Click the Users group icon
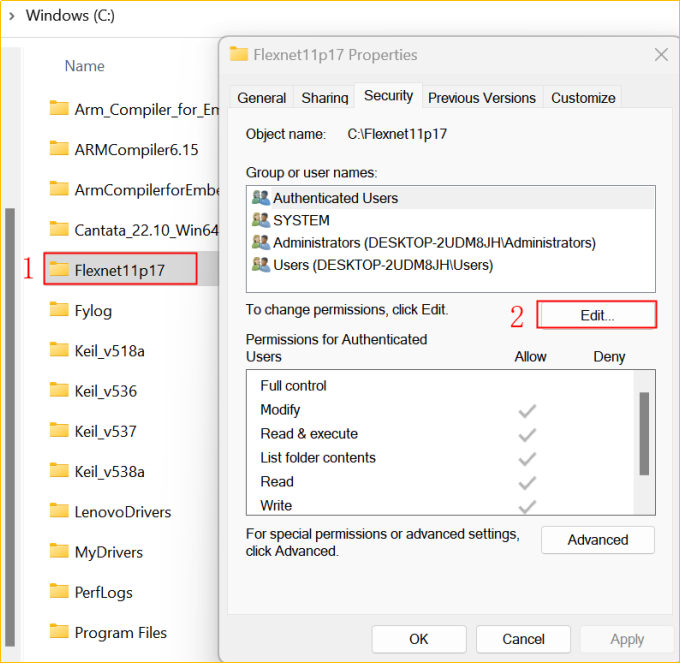The width and height of the screenshot is (681, 664). (x=261, y=265)
